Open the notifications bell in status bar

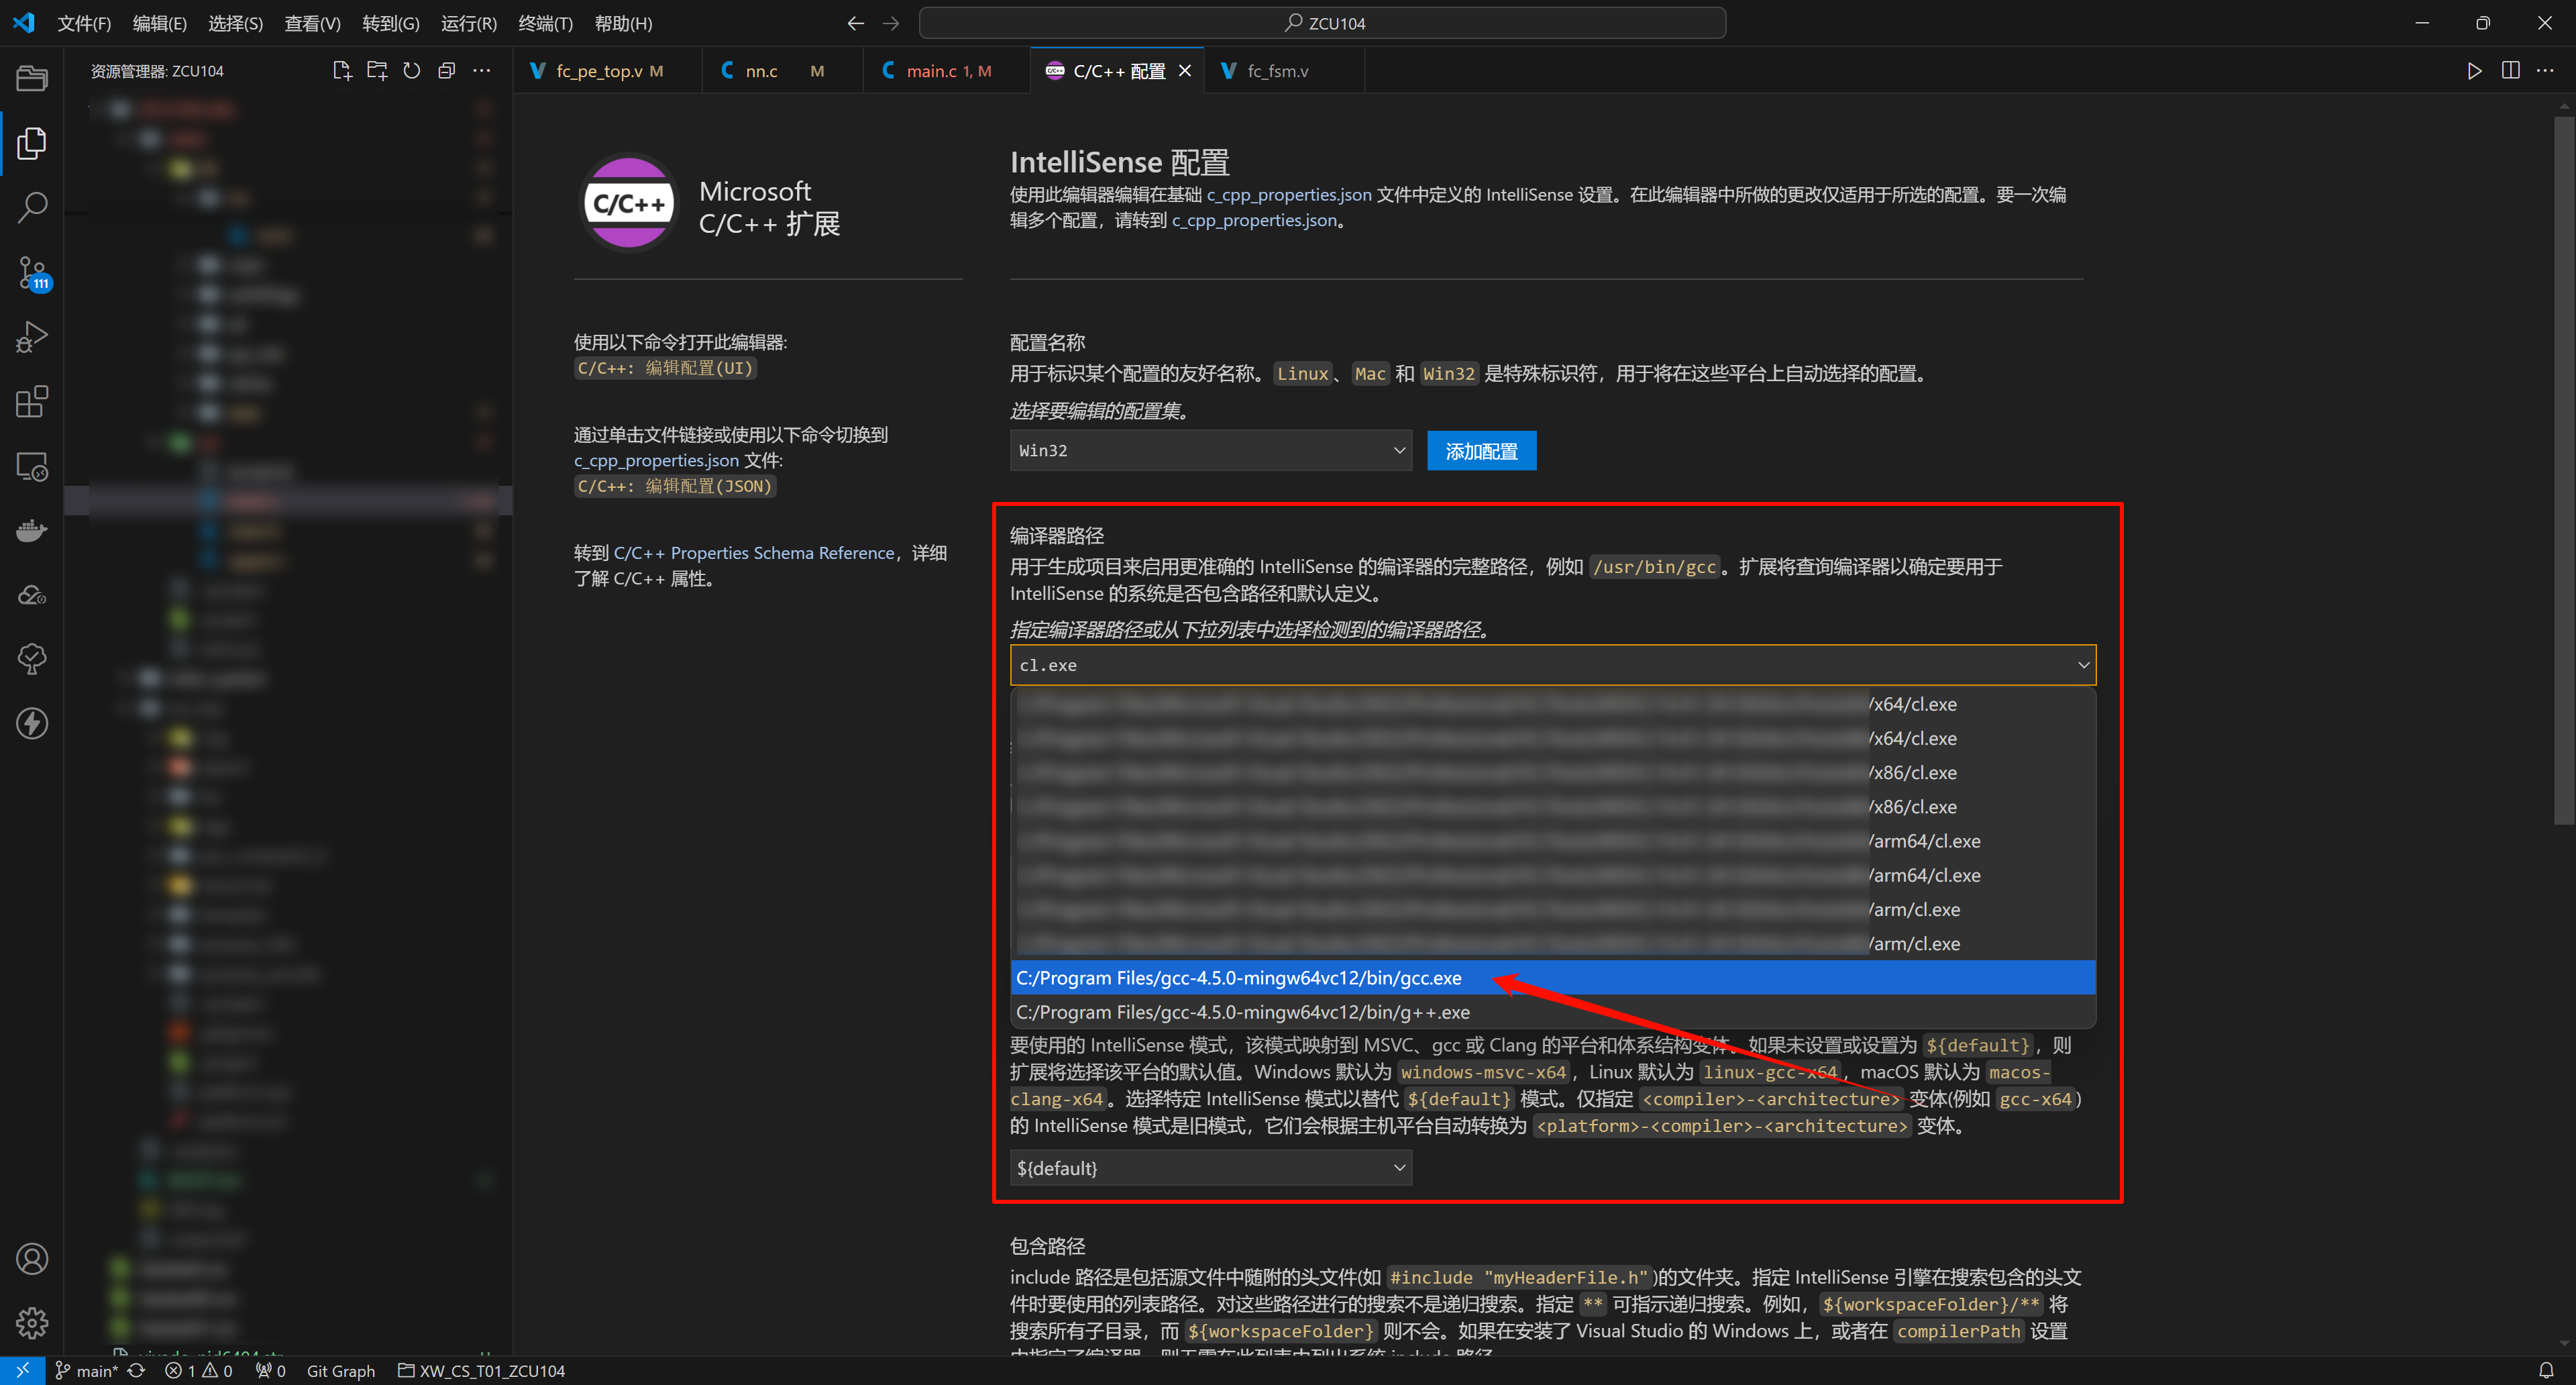[x=2546, y=1371]
